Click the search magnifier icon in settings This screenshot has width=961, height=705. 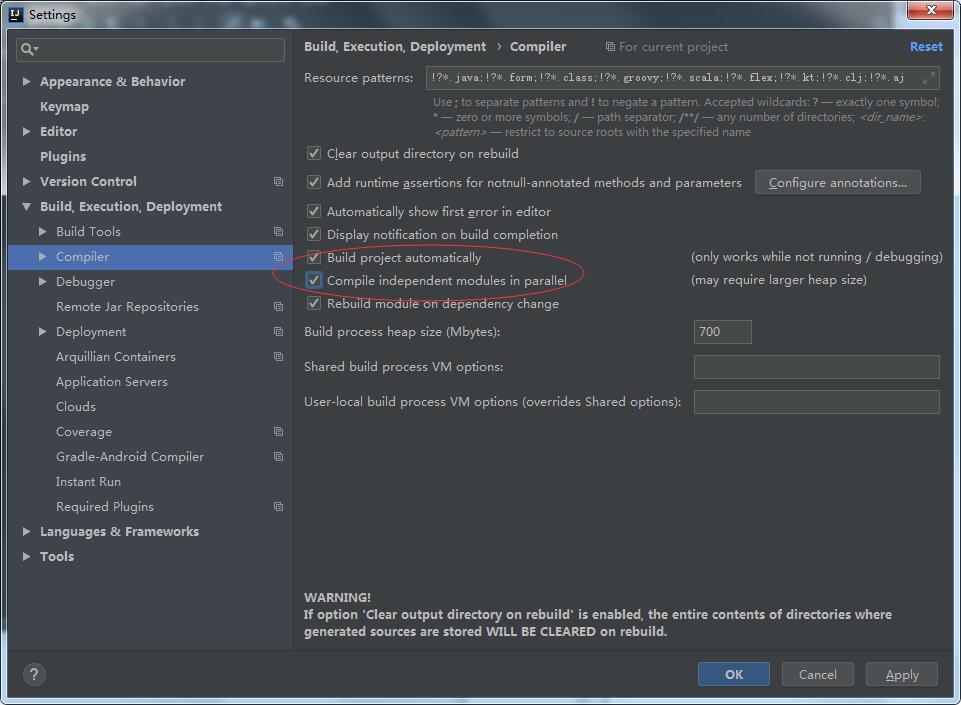click(29, 49)
